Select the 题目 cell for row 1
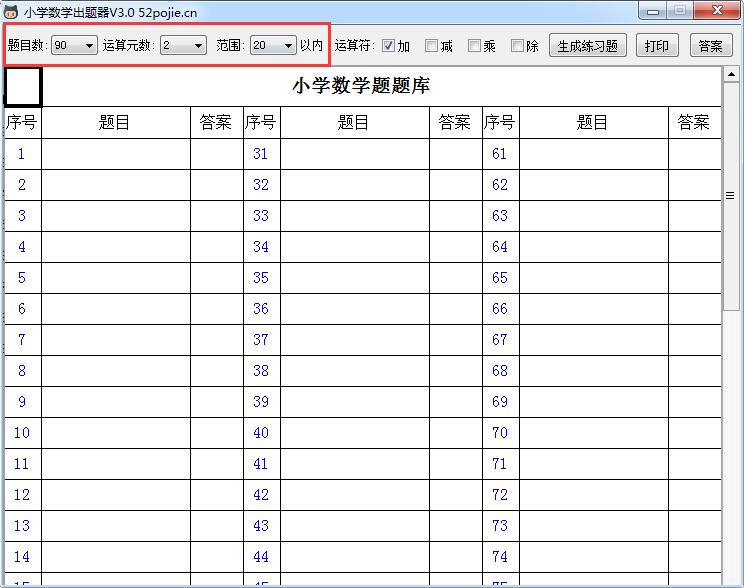The image size is (744, 588). pyautogui.click(x=115, y=154)
